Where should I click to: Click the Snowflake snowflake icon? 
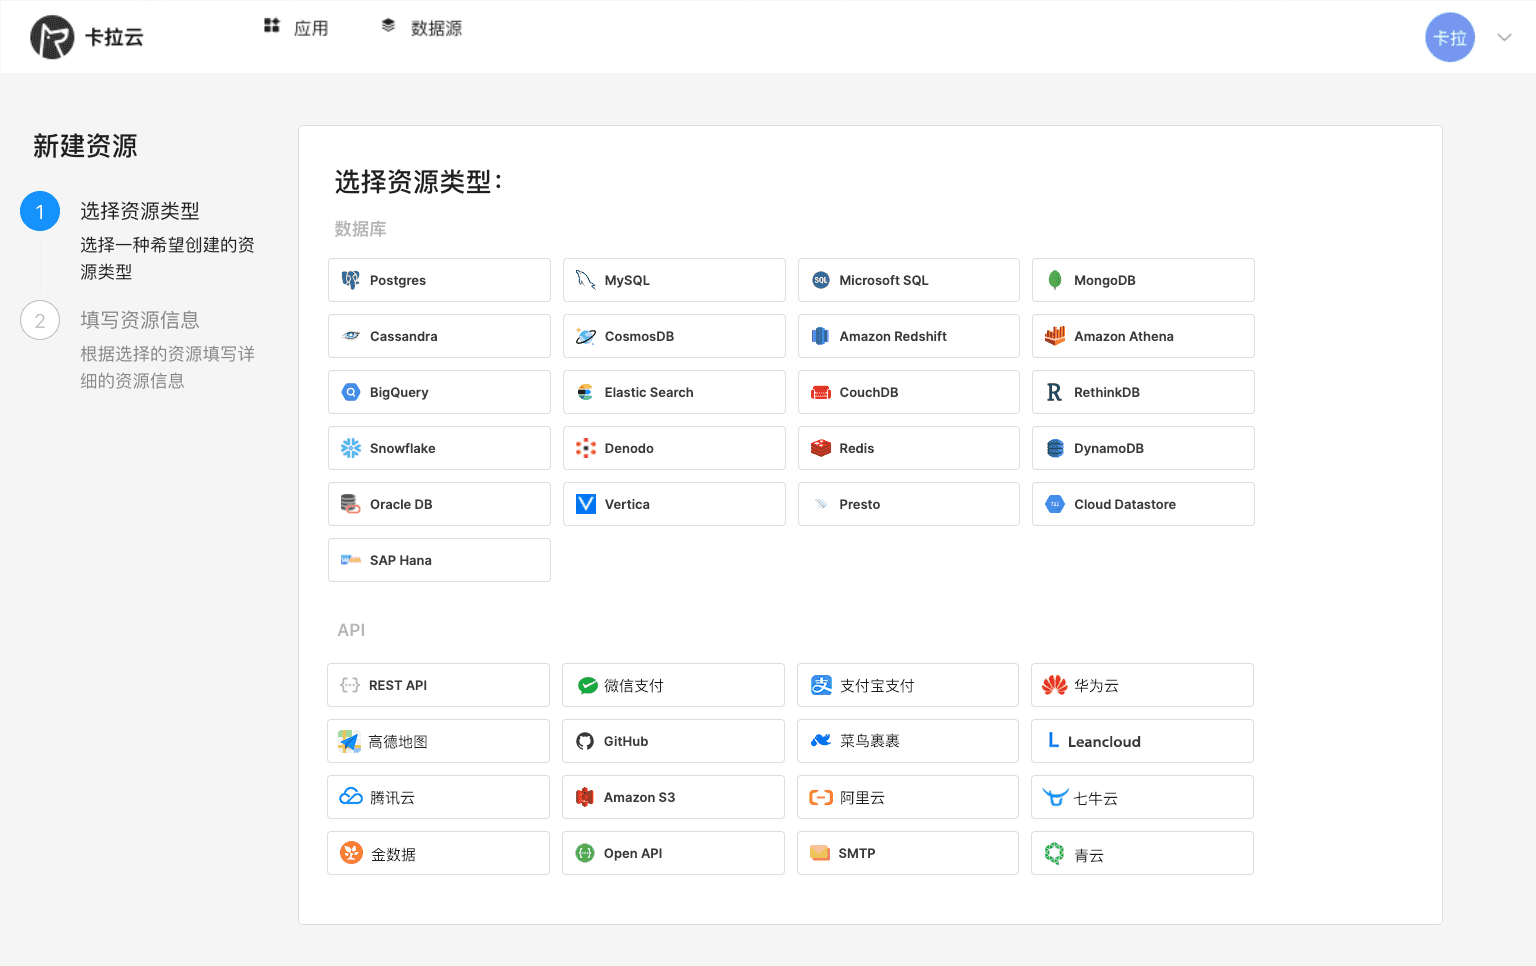[351, 448]
